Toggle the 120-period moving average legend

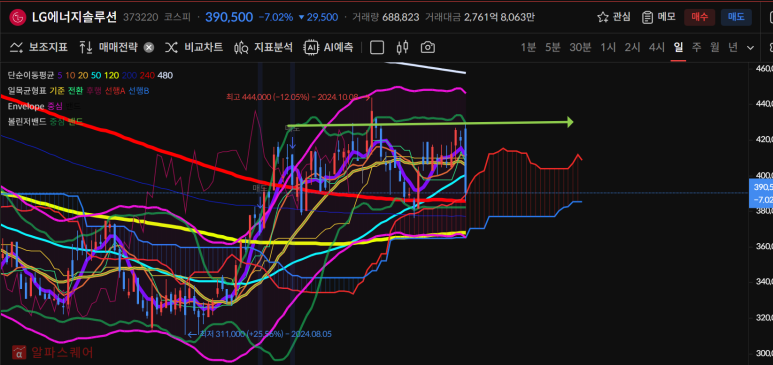click(111, 75)
